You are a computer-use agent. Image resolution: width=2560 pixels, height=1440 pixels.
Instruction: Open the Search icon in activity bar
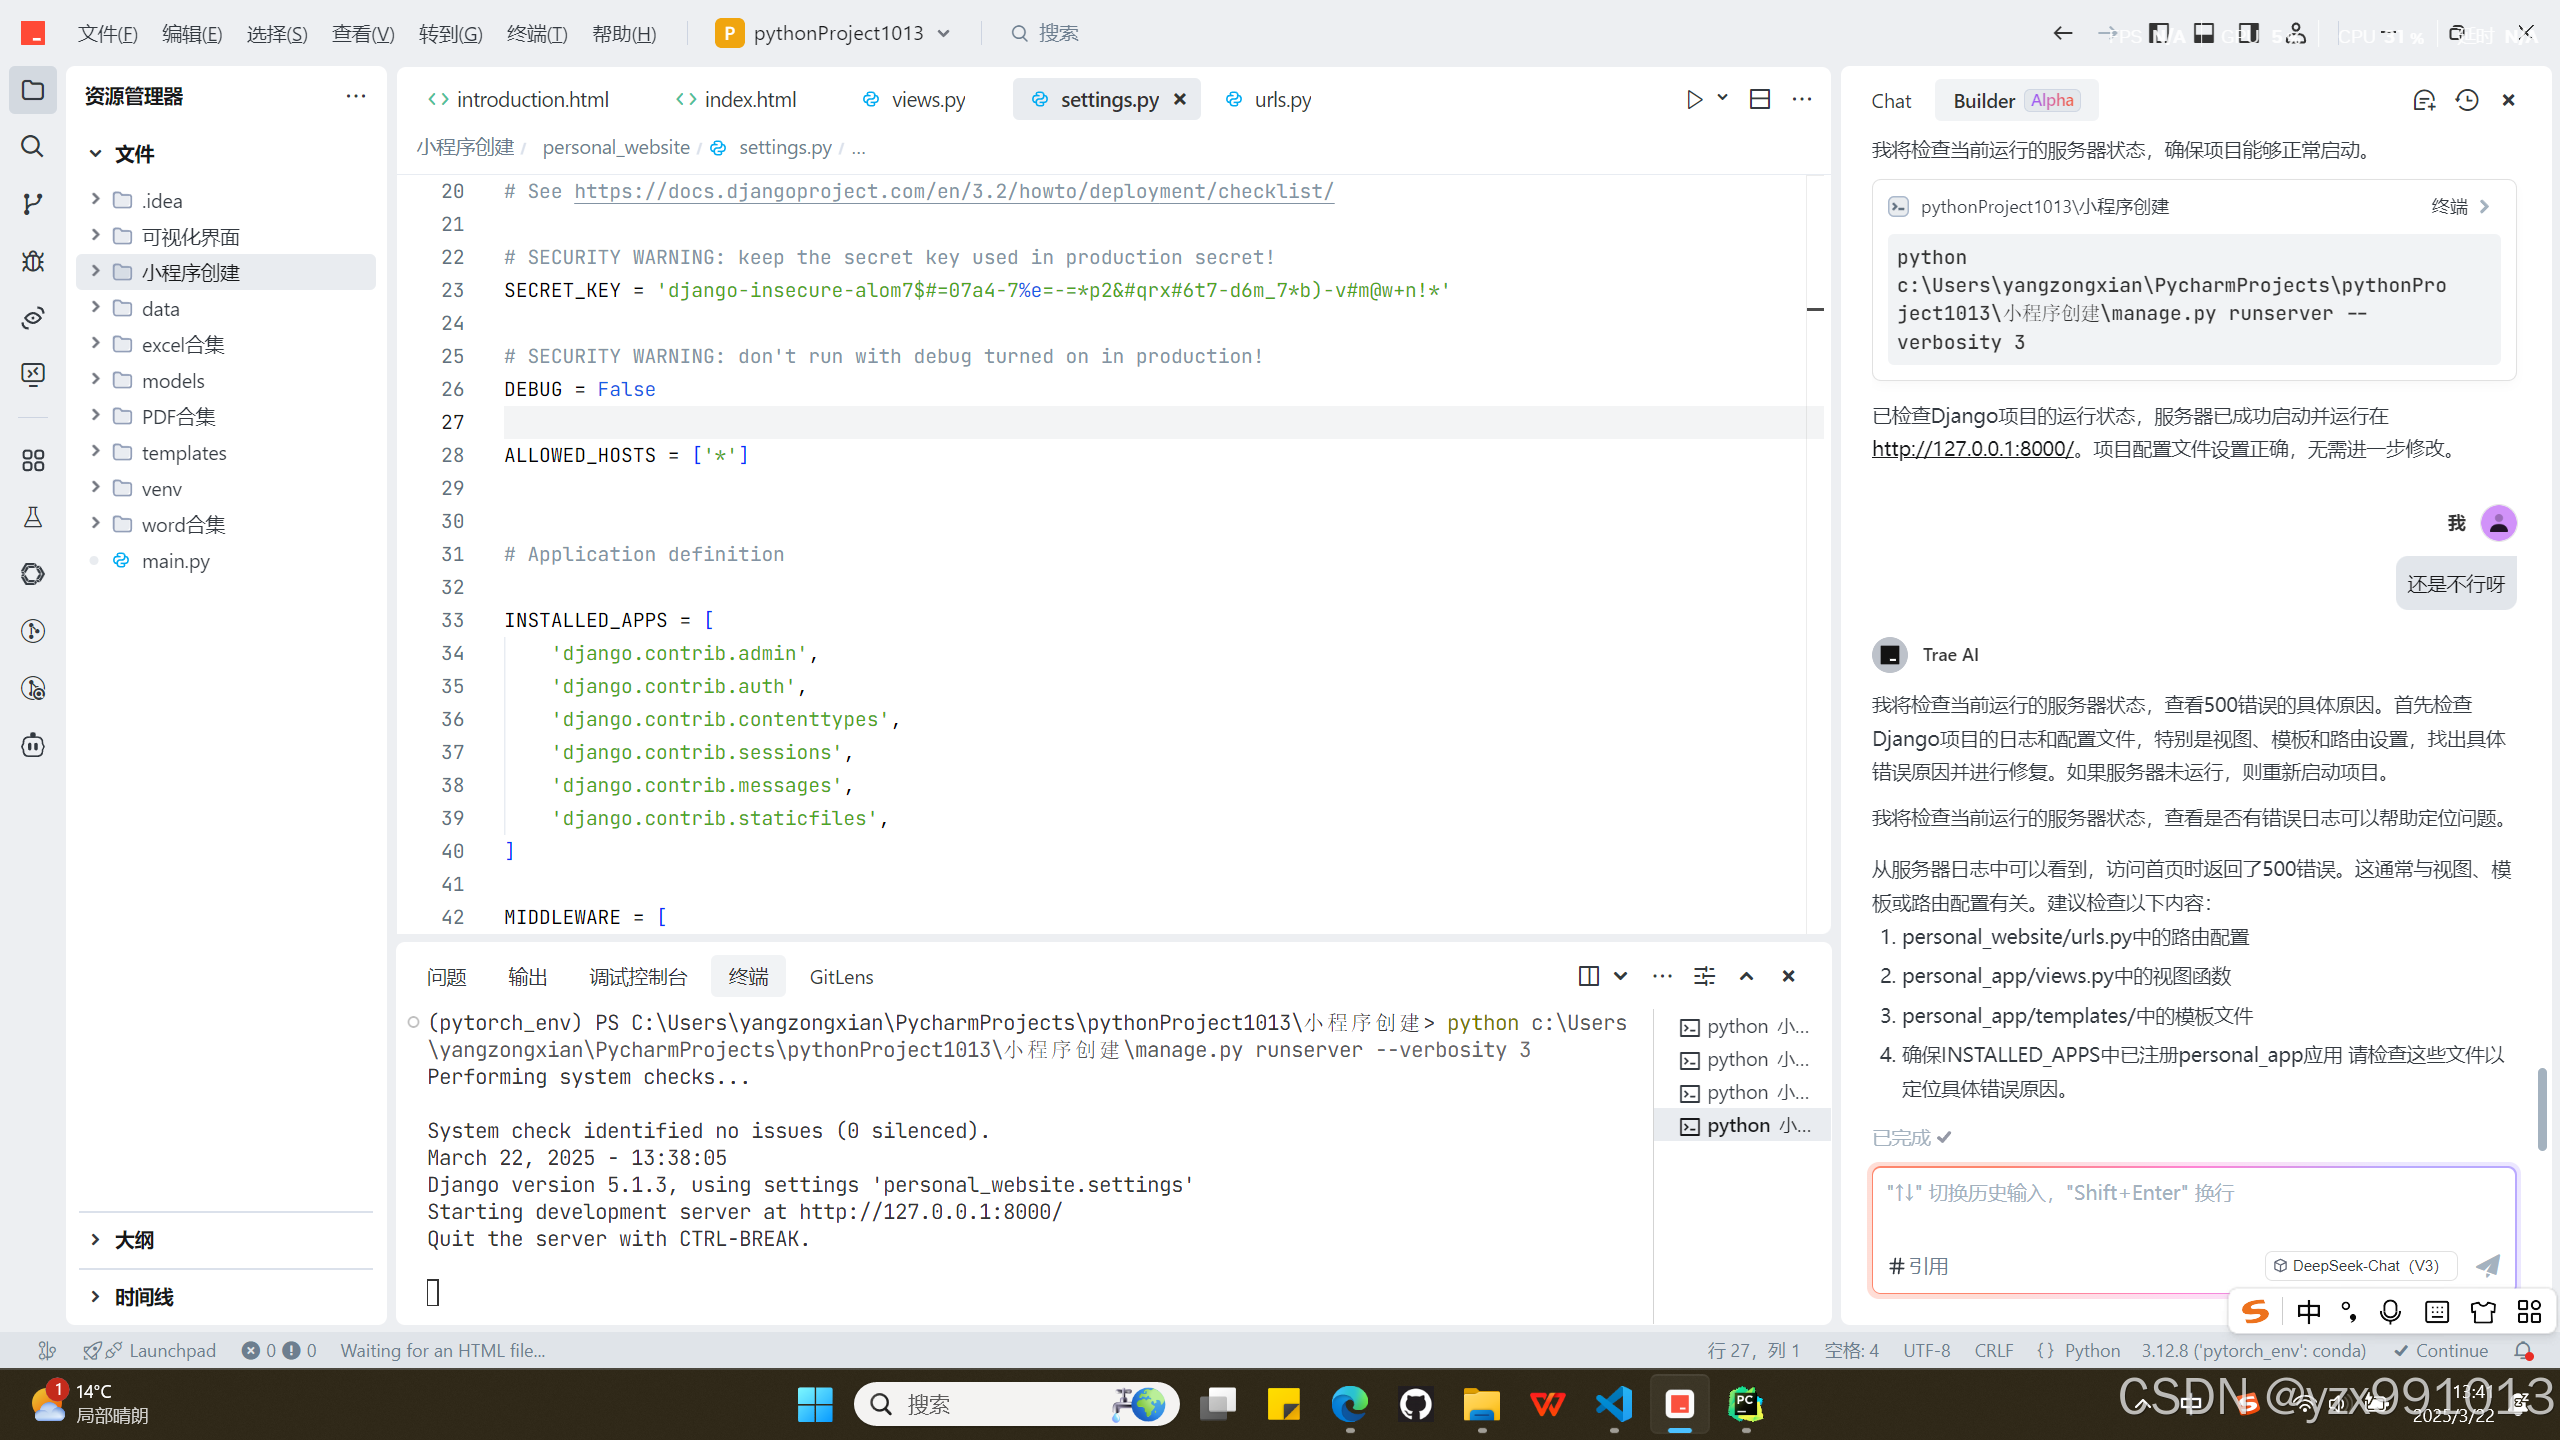(x=32, y=147)
